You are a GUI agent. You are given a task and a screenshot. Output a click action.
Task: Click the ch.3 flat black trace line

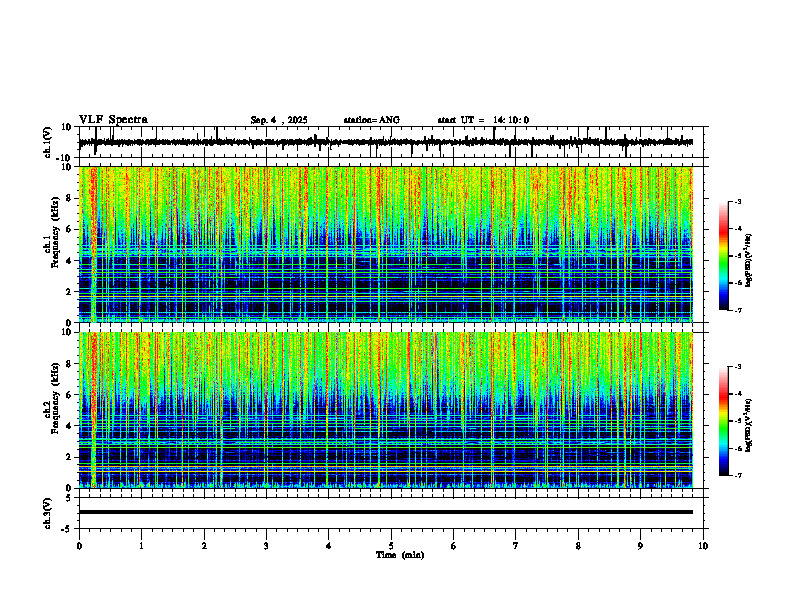point(386,512)
